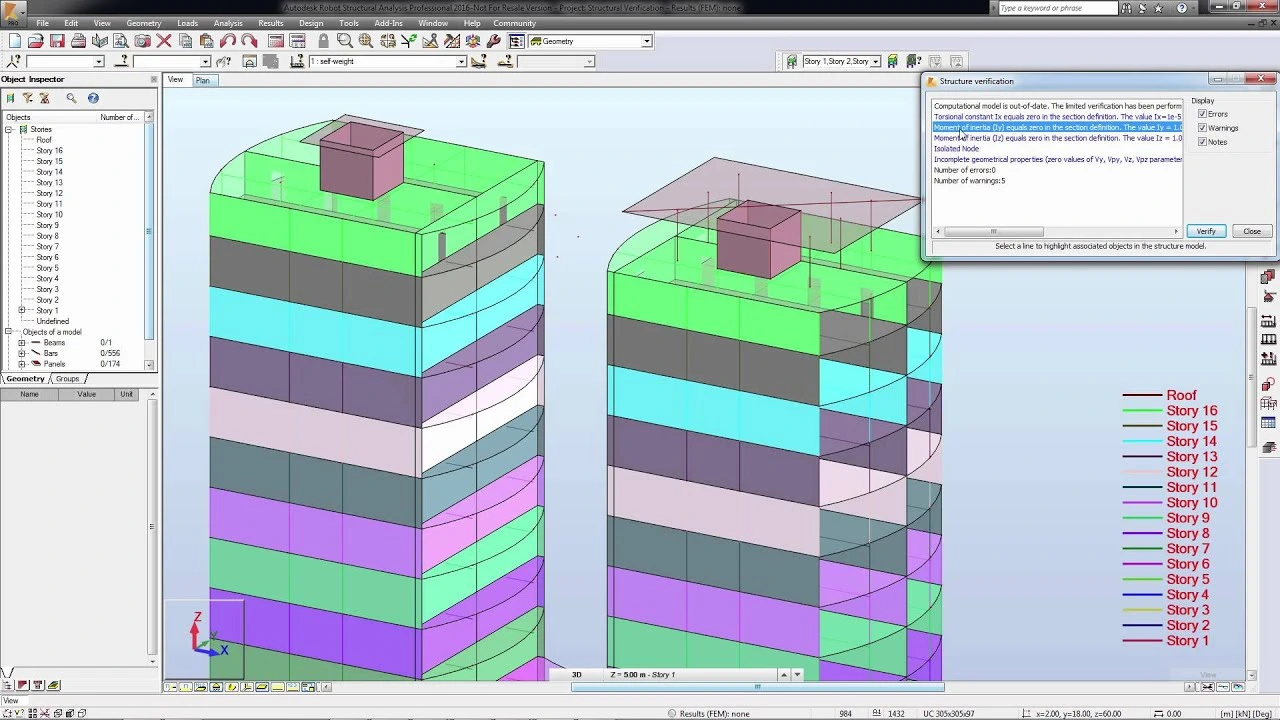Screen dimensions: 1280x720
Task: Click the filter icon in Object Inspector
Action: point(28,98)
